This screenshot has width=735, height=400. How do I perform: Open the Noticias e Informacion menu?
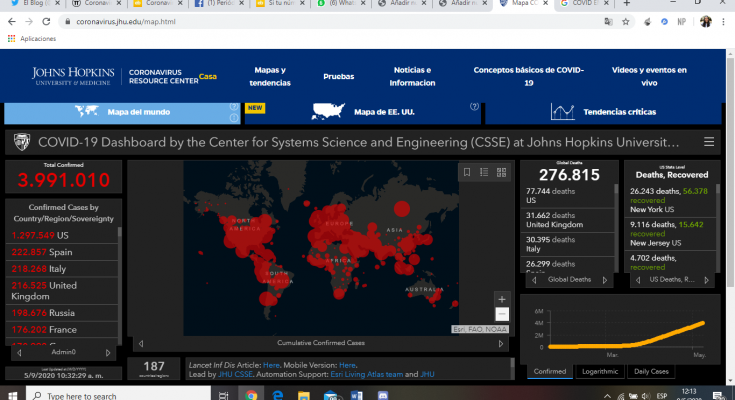[x=412, y=76]
